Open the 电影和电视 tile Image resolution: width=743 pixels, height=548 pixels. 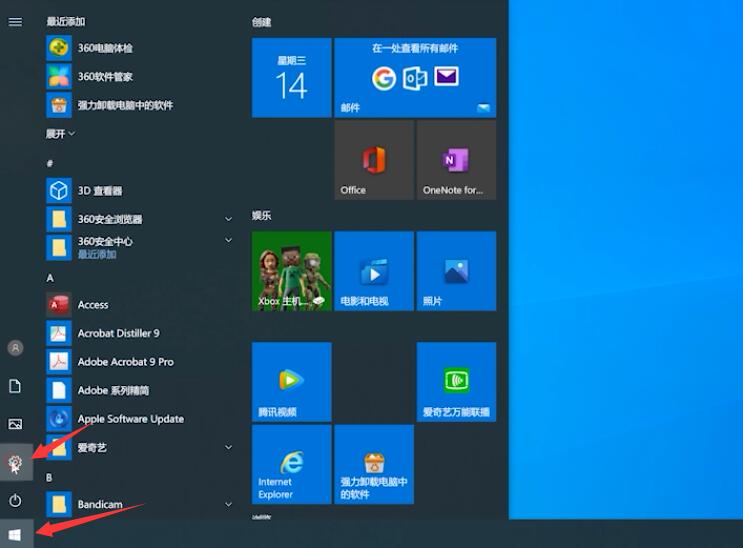tap(374, 271)
